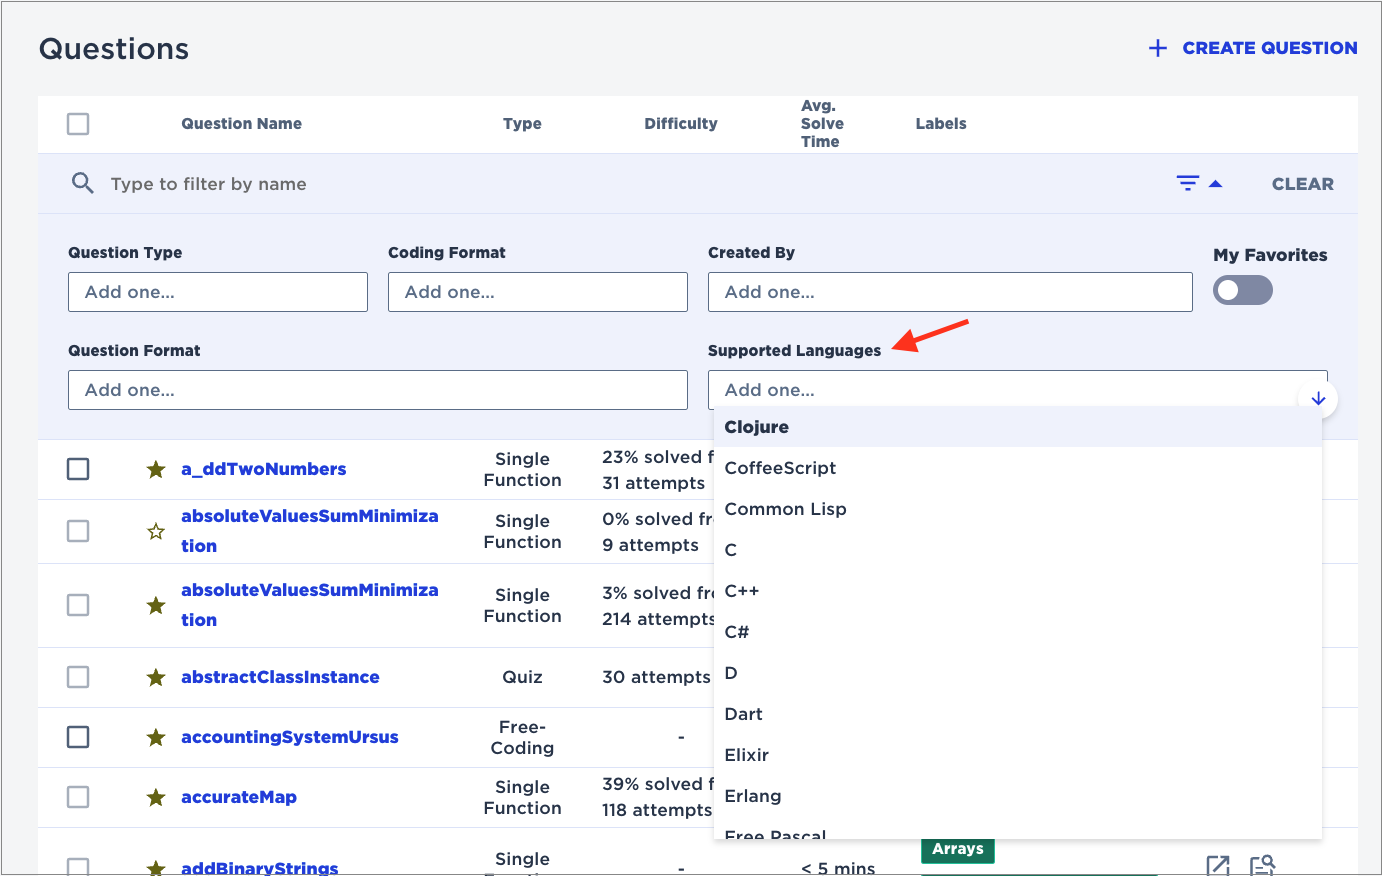Click the blue down arrow on Supported Languages
Image resolution: width=1382 pixels, height=876 pixels.
tap(1318, 398)
